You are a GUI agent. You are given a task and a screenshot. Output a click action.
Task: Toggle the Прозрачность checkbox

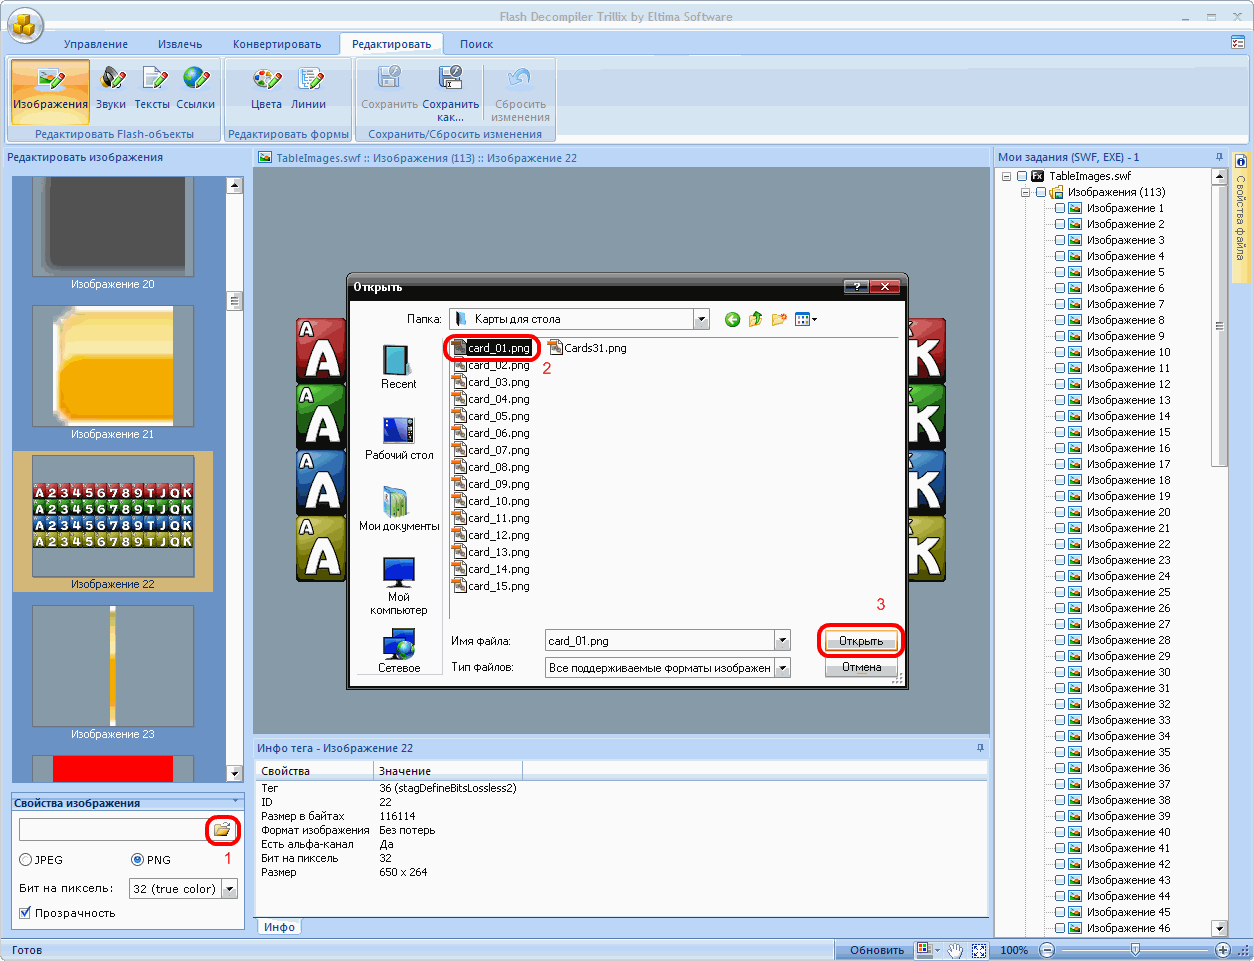26,913
